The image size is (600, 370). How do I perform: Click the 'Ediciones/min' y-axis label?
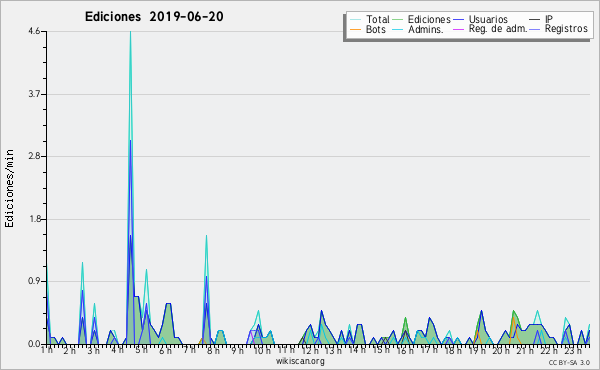click(x=9, y=188)
